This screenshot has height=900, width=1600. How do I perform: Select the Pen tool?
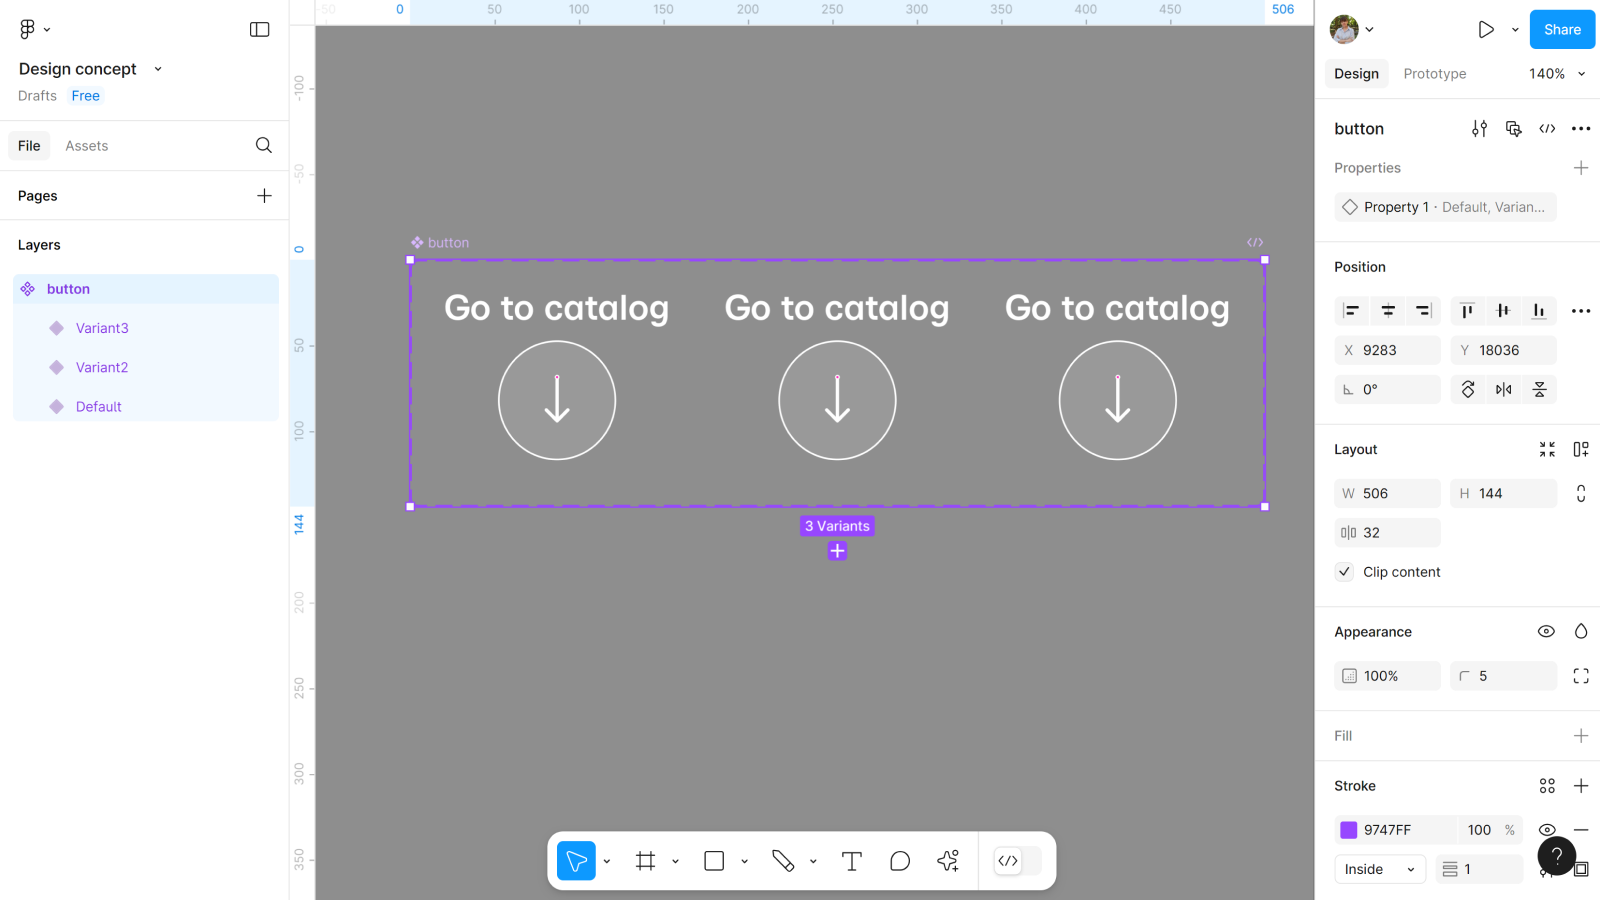coord(783,861)
